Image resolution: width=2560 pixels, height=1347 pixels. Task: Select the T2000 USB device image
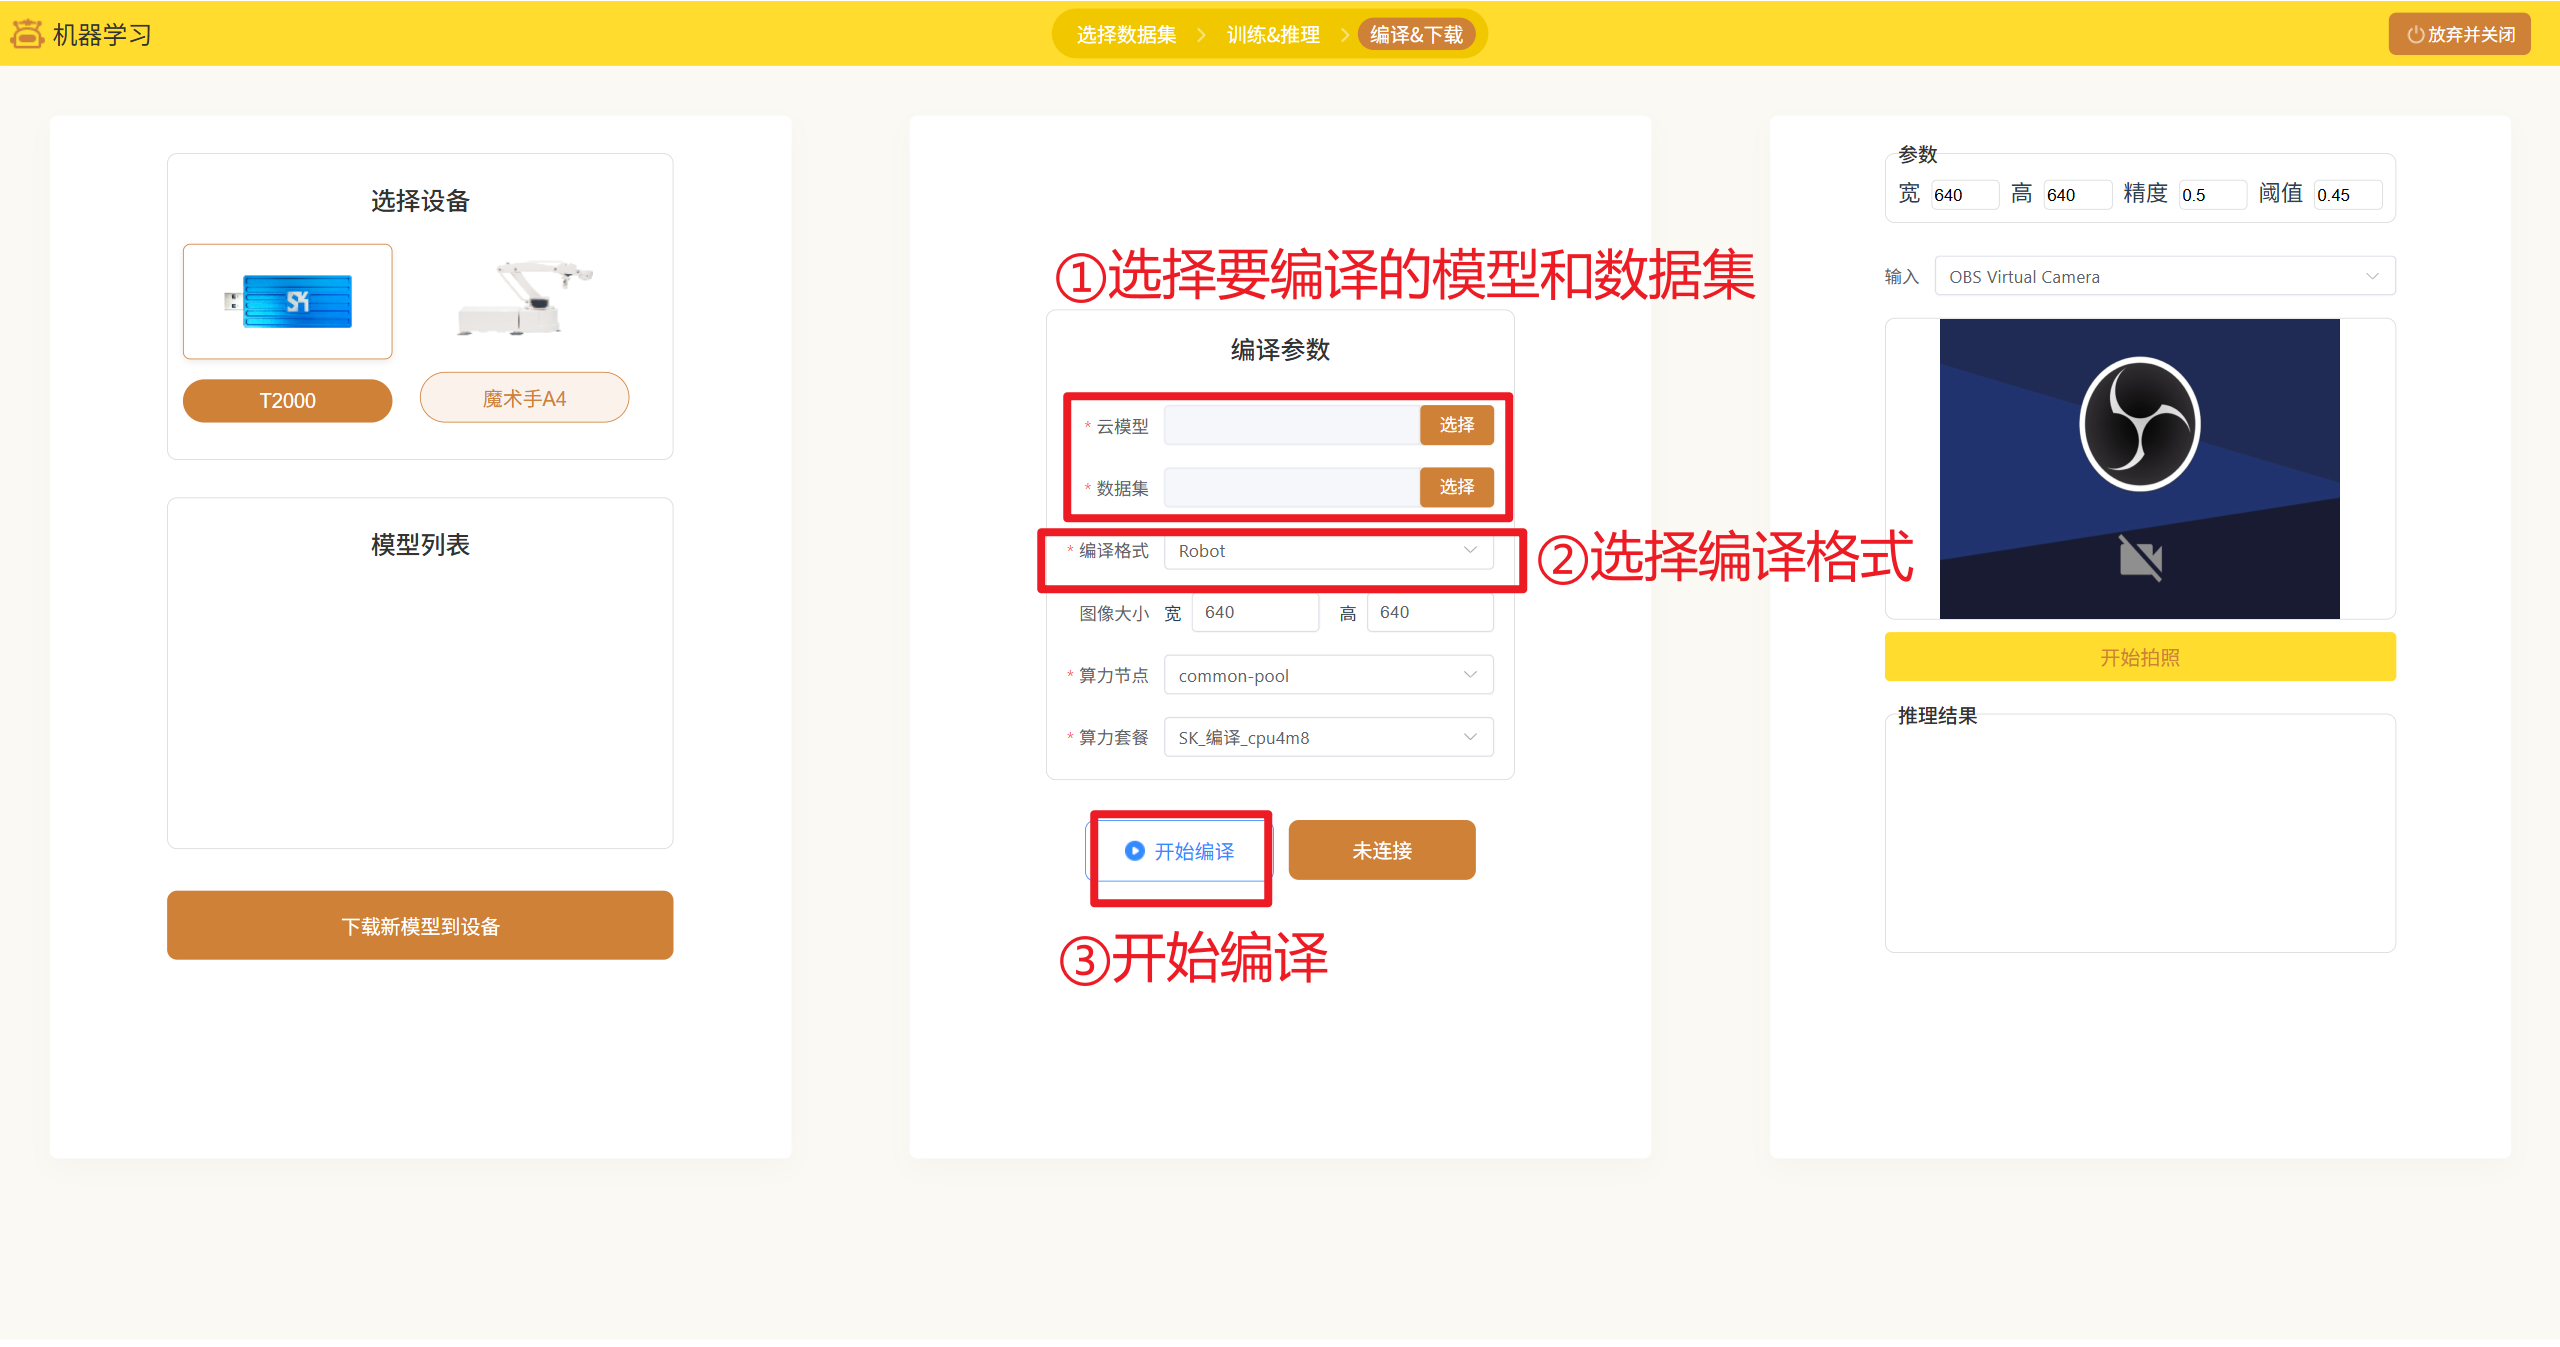pyautogui.click(x=288, y=302)
